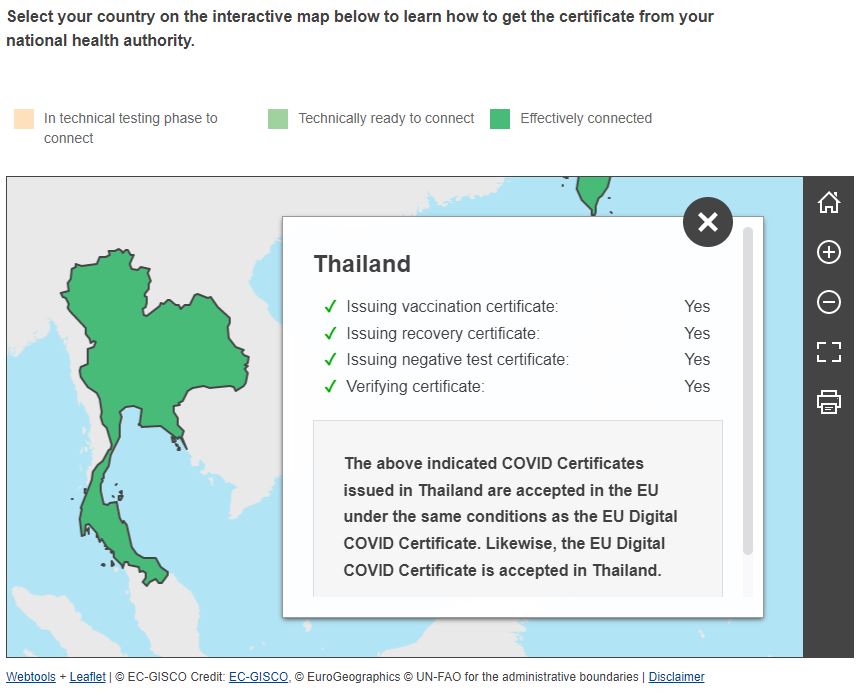Click checkmark next to recovery certificate
864x697 pixels.
330,333
